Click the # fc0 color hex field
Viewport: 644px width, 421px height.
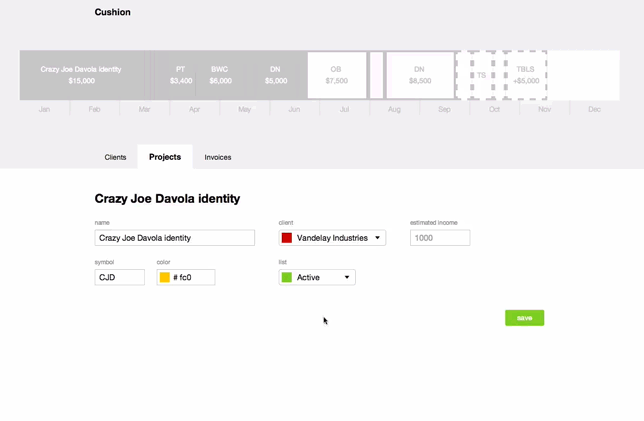tap(186, 277)
